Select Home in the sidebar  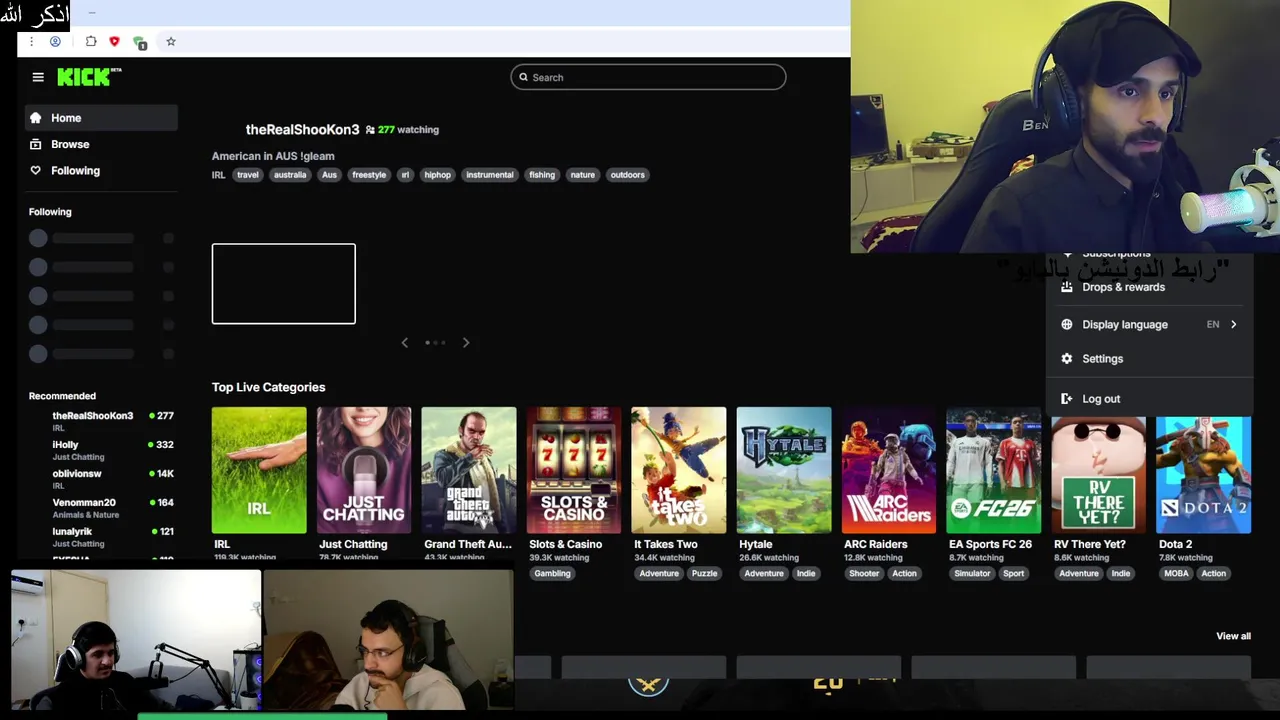point(101,118)
